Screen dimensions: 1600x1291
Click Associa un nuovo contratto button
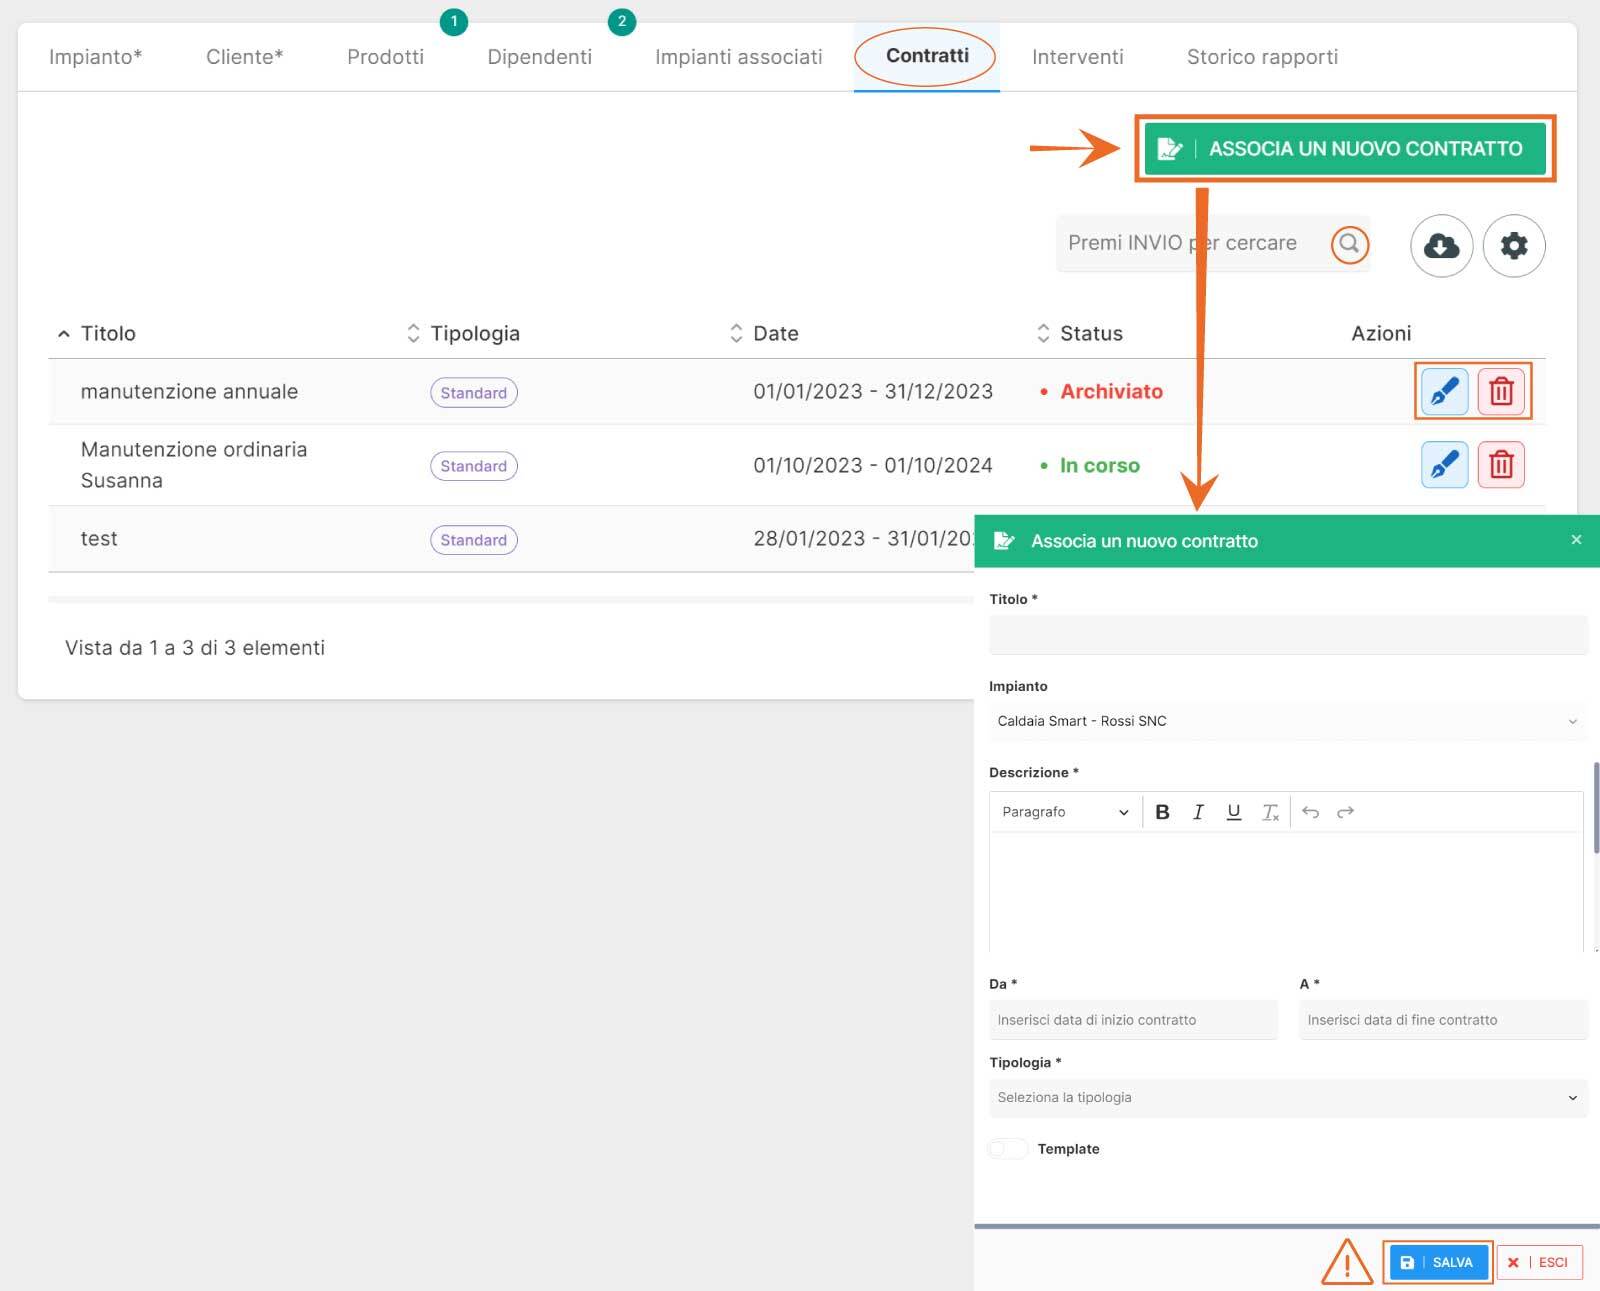pos(1345,149)
